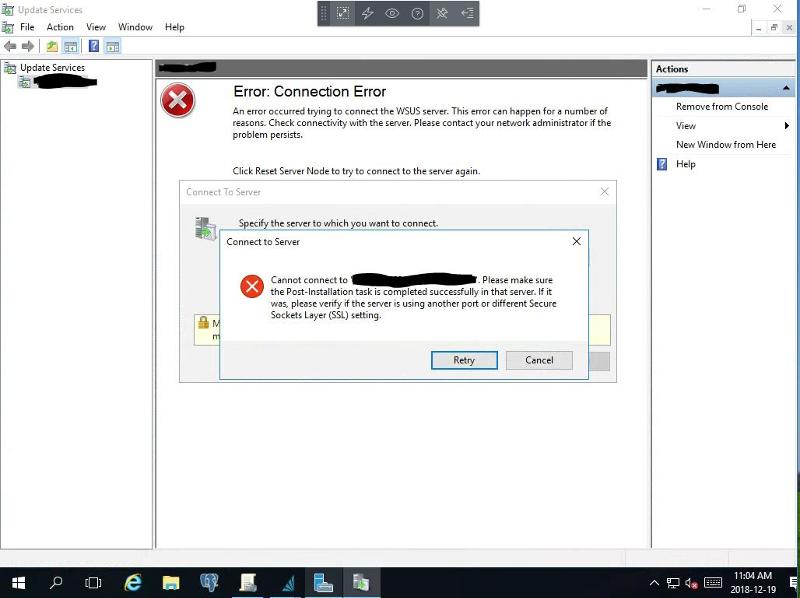Click the fullscreen icon in the remote toolbar
This screenshot has height=598, width=800.
pyautogui.click(x=343, y=14)
